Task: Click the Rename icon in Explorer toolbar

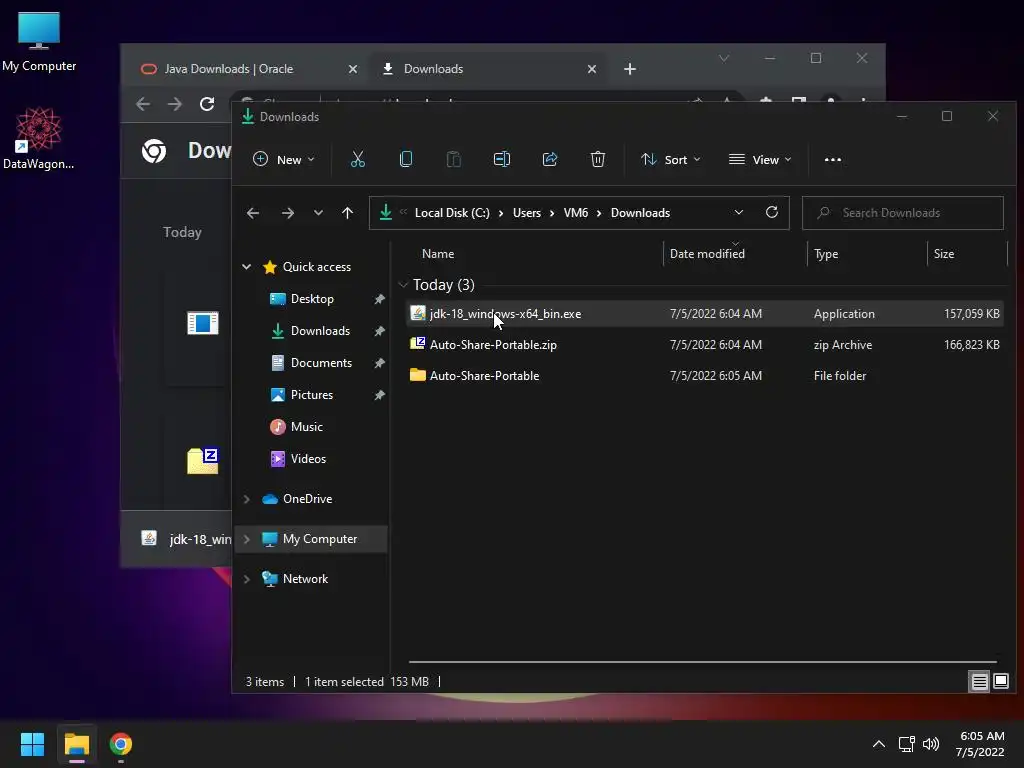Action: 502,159
